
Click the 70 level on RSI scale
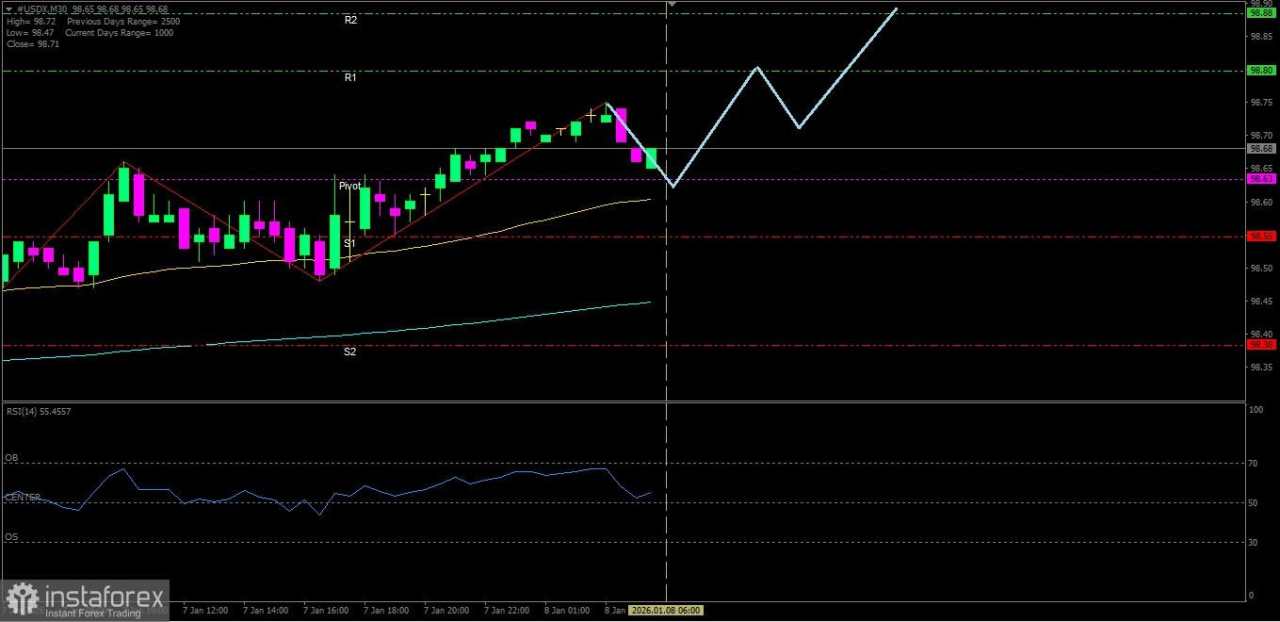point(1254,463)
